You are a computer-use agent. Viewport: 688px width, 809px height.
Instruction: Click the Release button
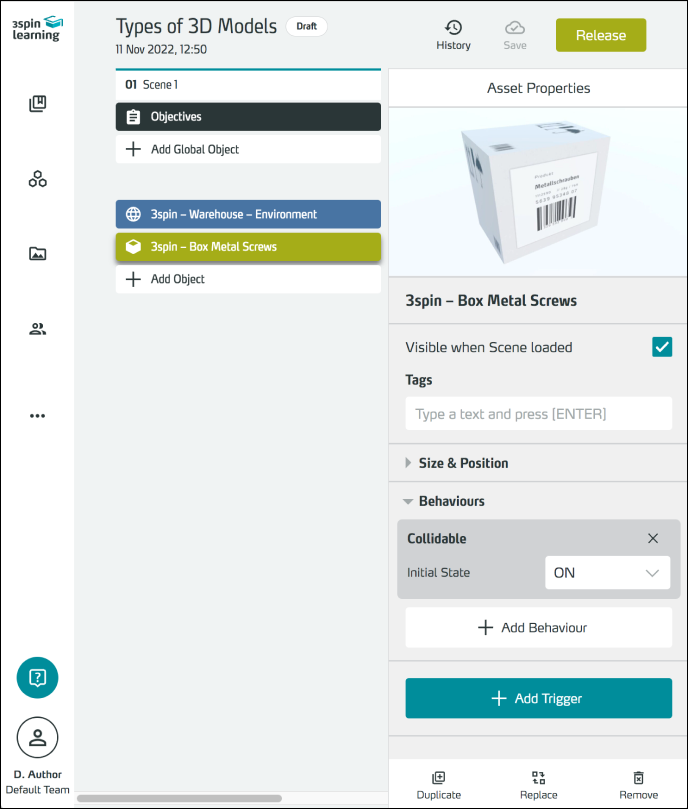tap(601, 35)
